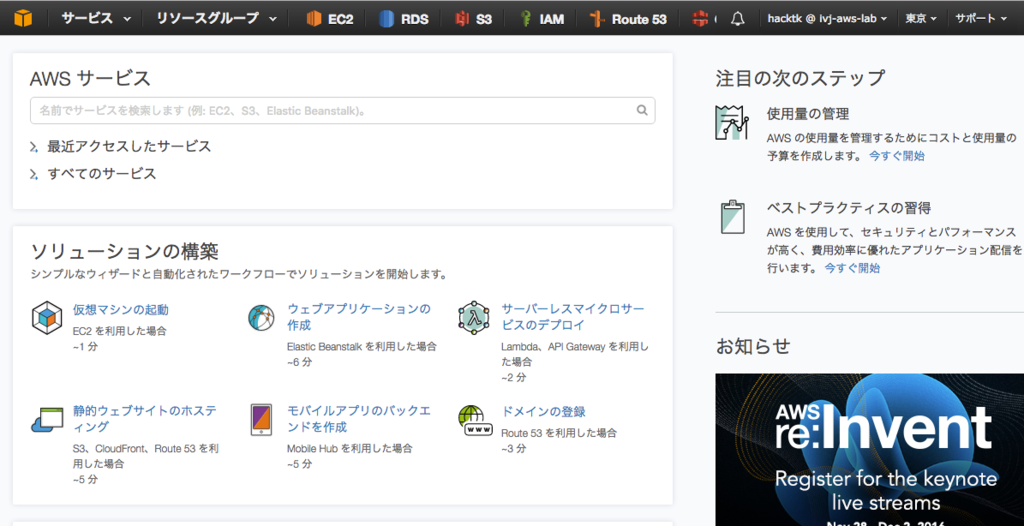Open the サービス dropdown menu
This screenshot has height=526, width=1024.
click(97, 19)
